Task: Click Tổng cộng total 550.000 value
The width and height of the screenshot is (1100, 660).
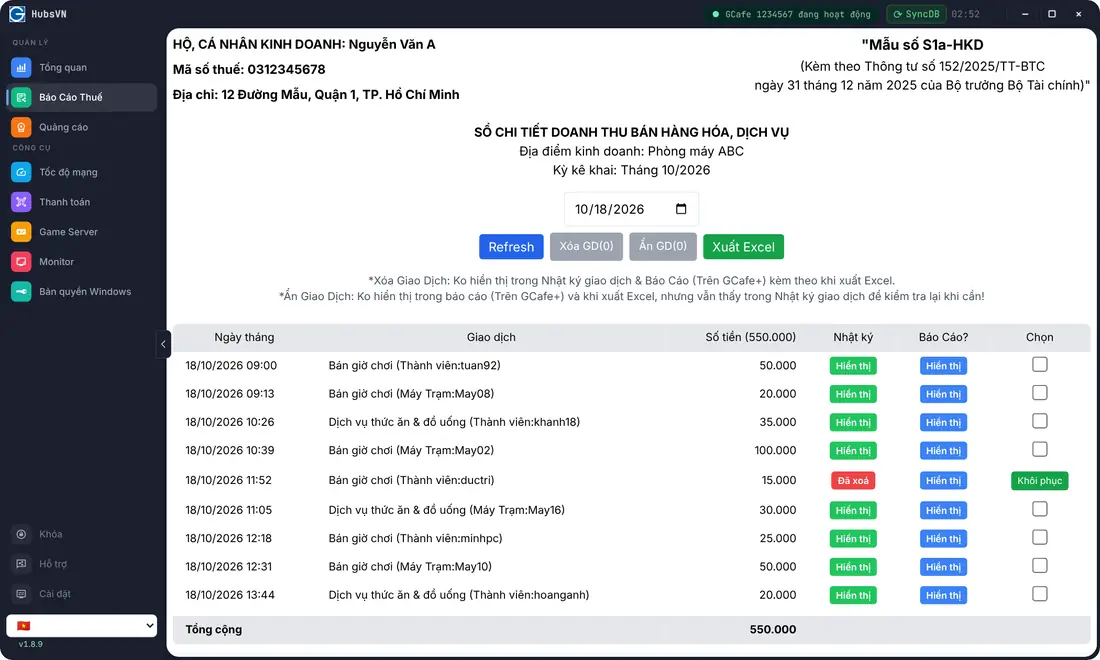Action: [772, 629]
